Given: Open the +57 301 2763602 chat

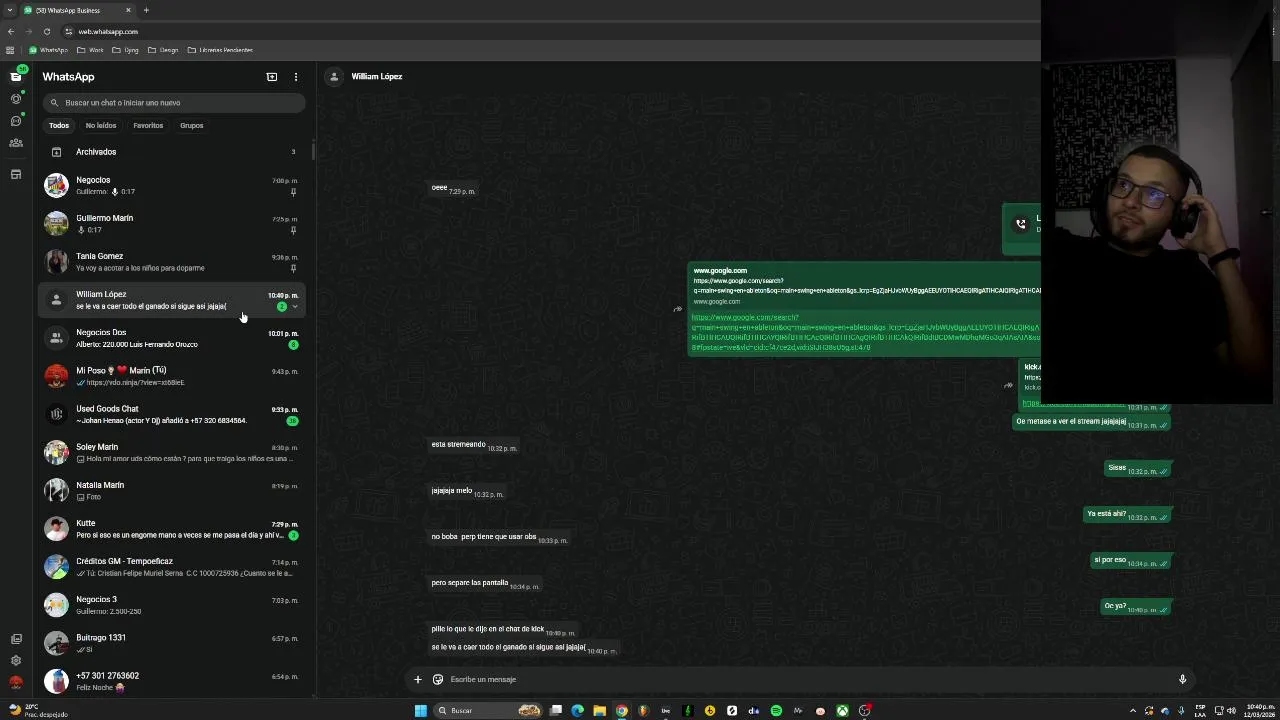Looking at the screenshot, I should point(174,681).
